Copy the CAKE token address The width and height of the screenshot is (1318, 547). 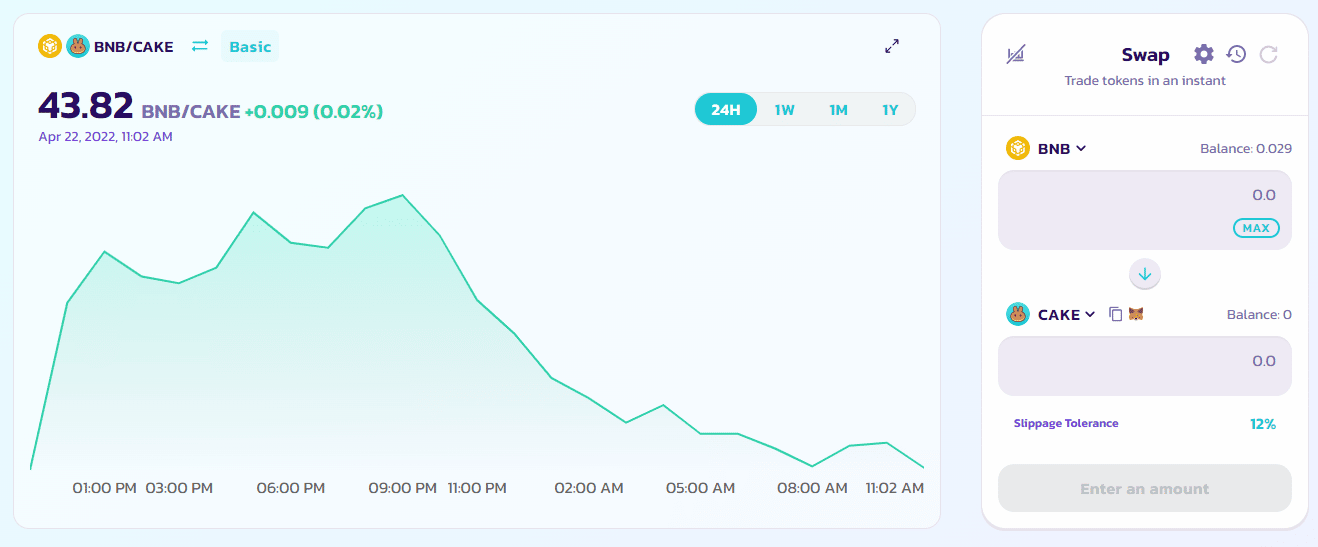1116,314
